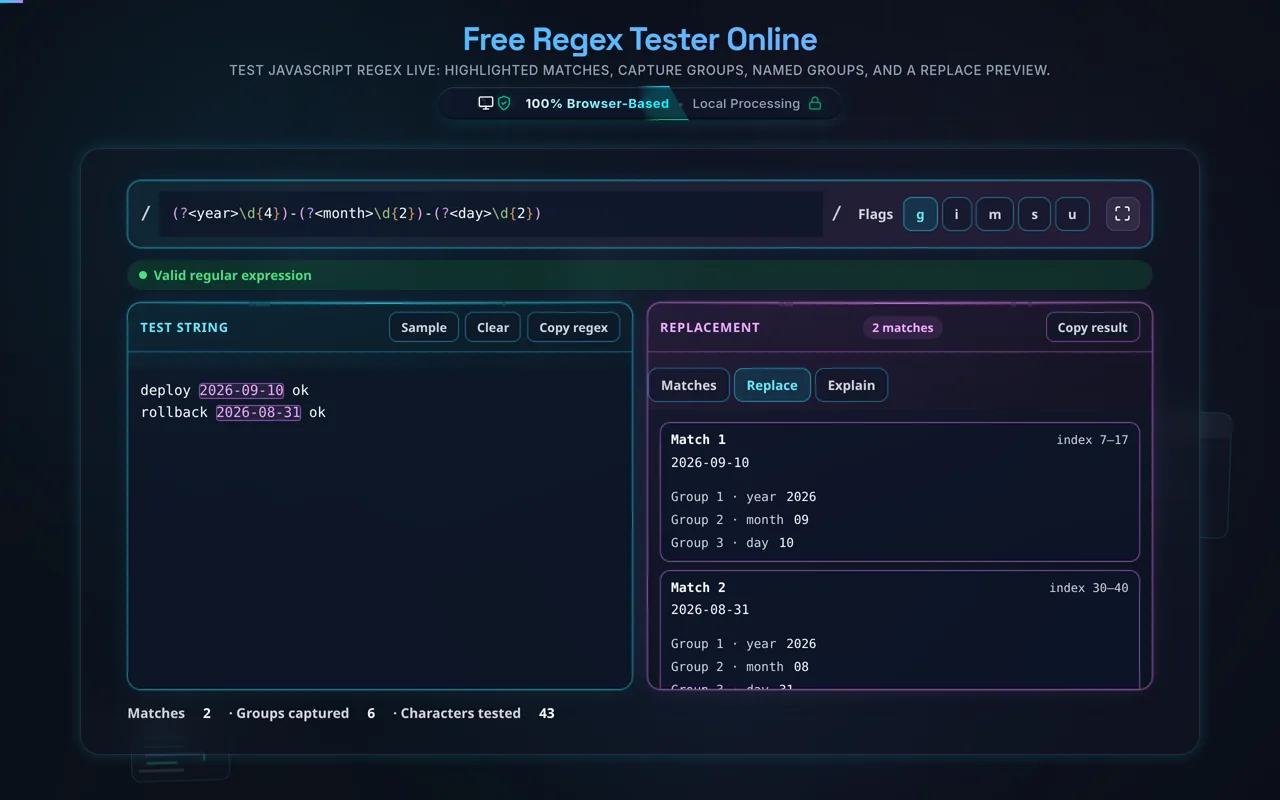Click the '2 matches' badge
The image size is (1280, 800).
click(902, 328)
